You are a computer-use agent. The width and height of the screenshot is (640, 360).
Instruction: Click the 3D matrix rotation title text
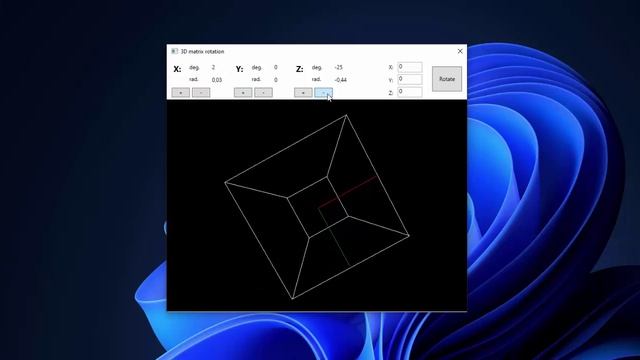(202, 51)
